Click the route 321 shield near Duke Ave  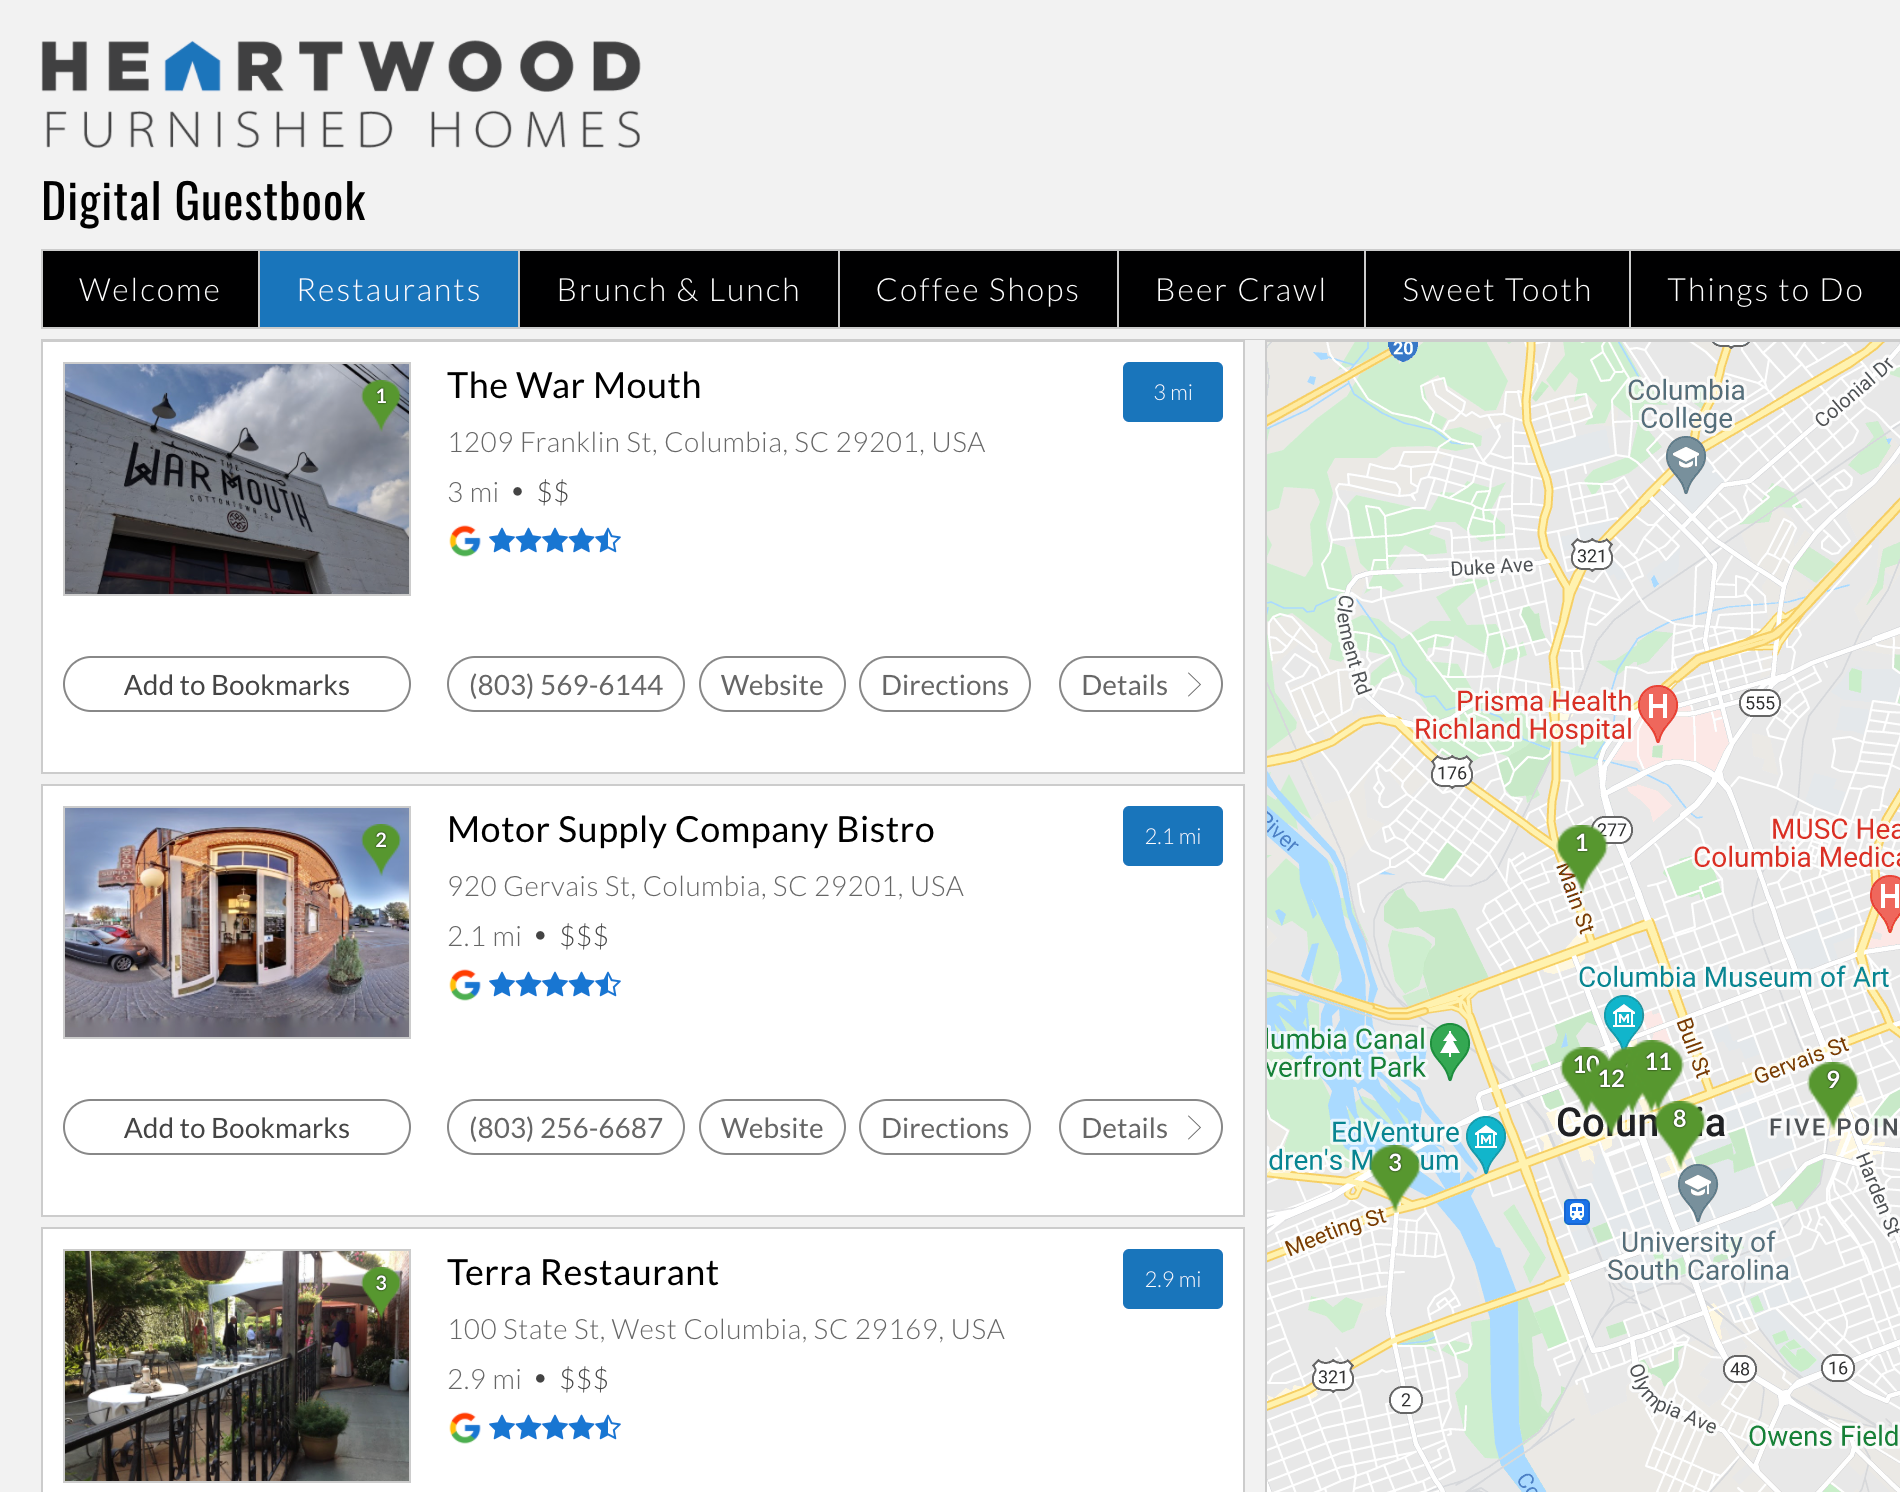pyautogui.click(x=1591, y=555)
